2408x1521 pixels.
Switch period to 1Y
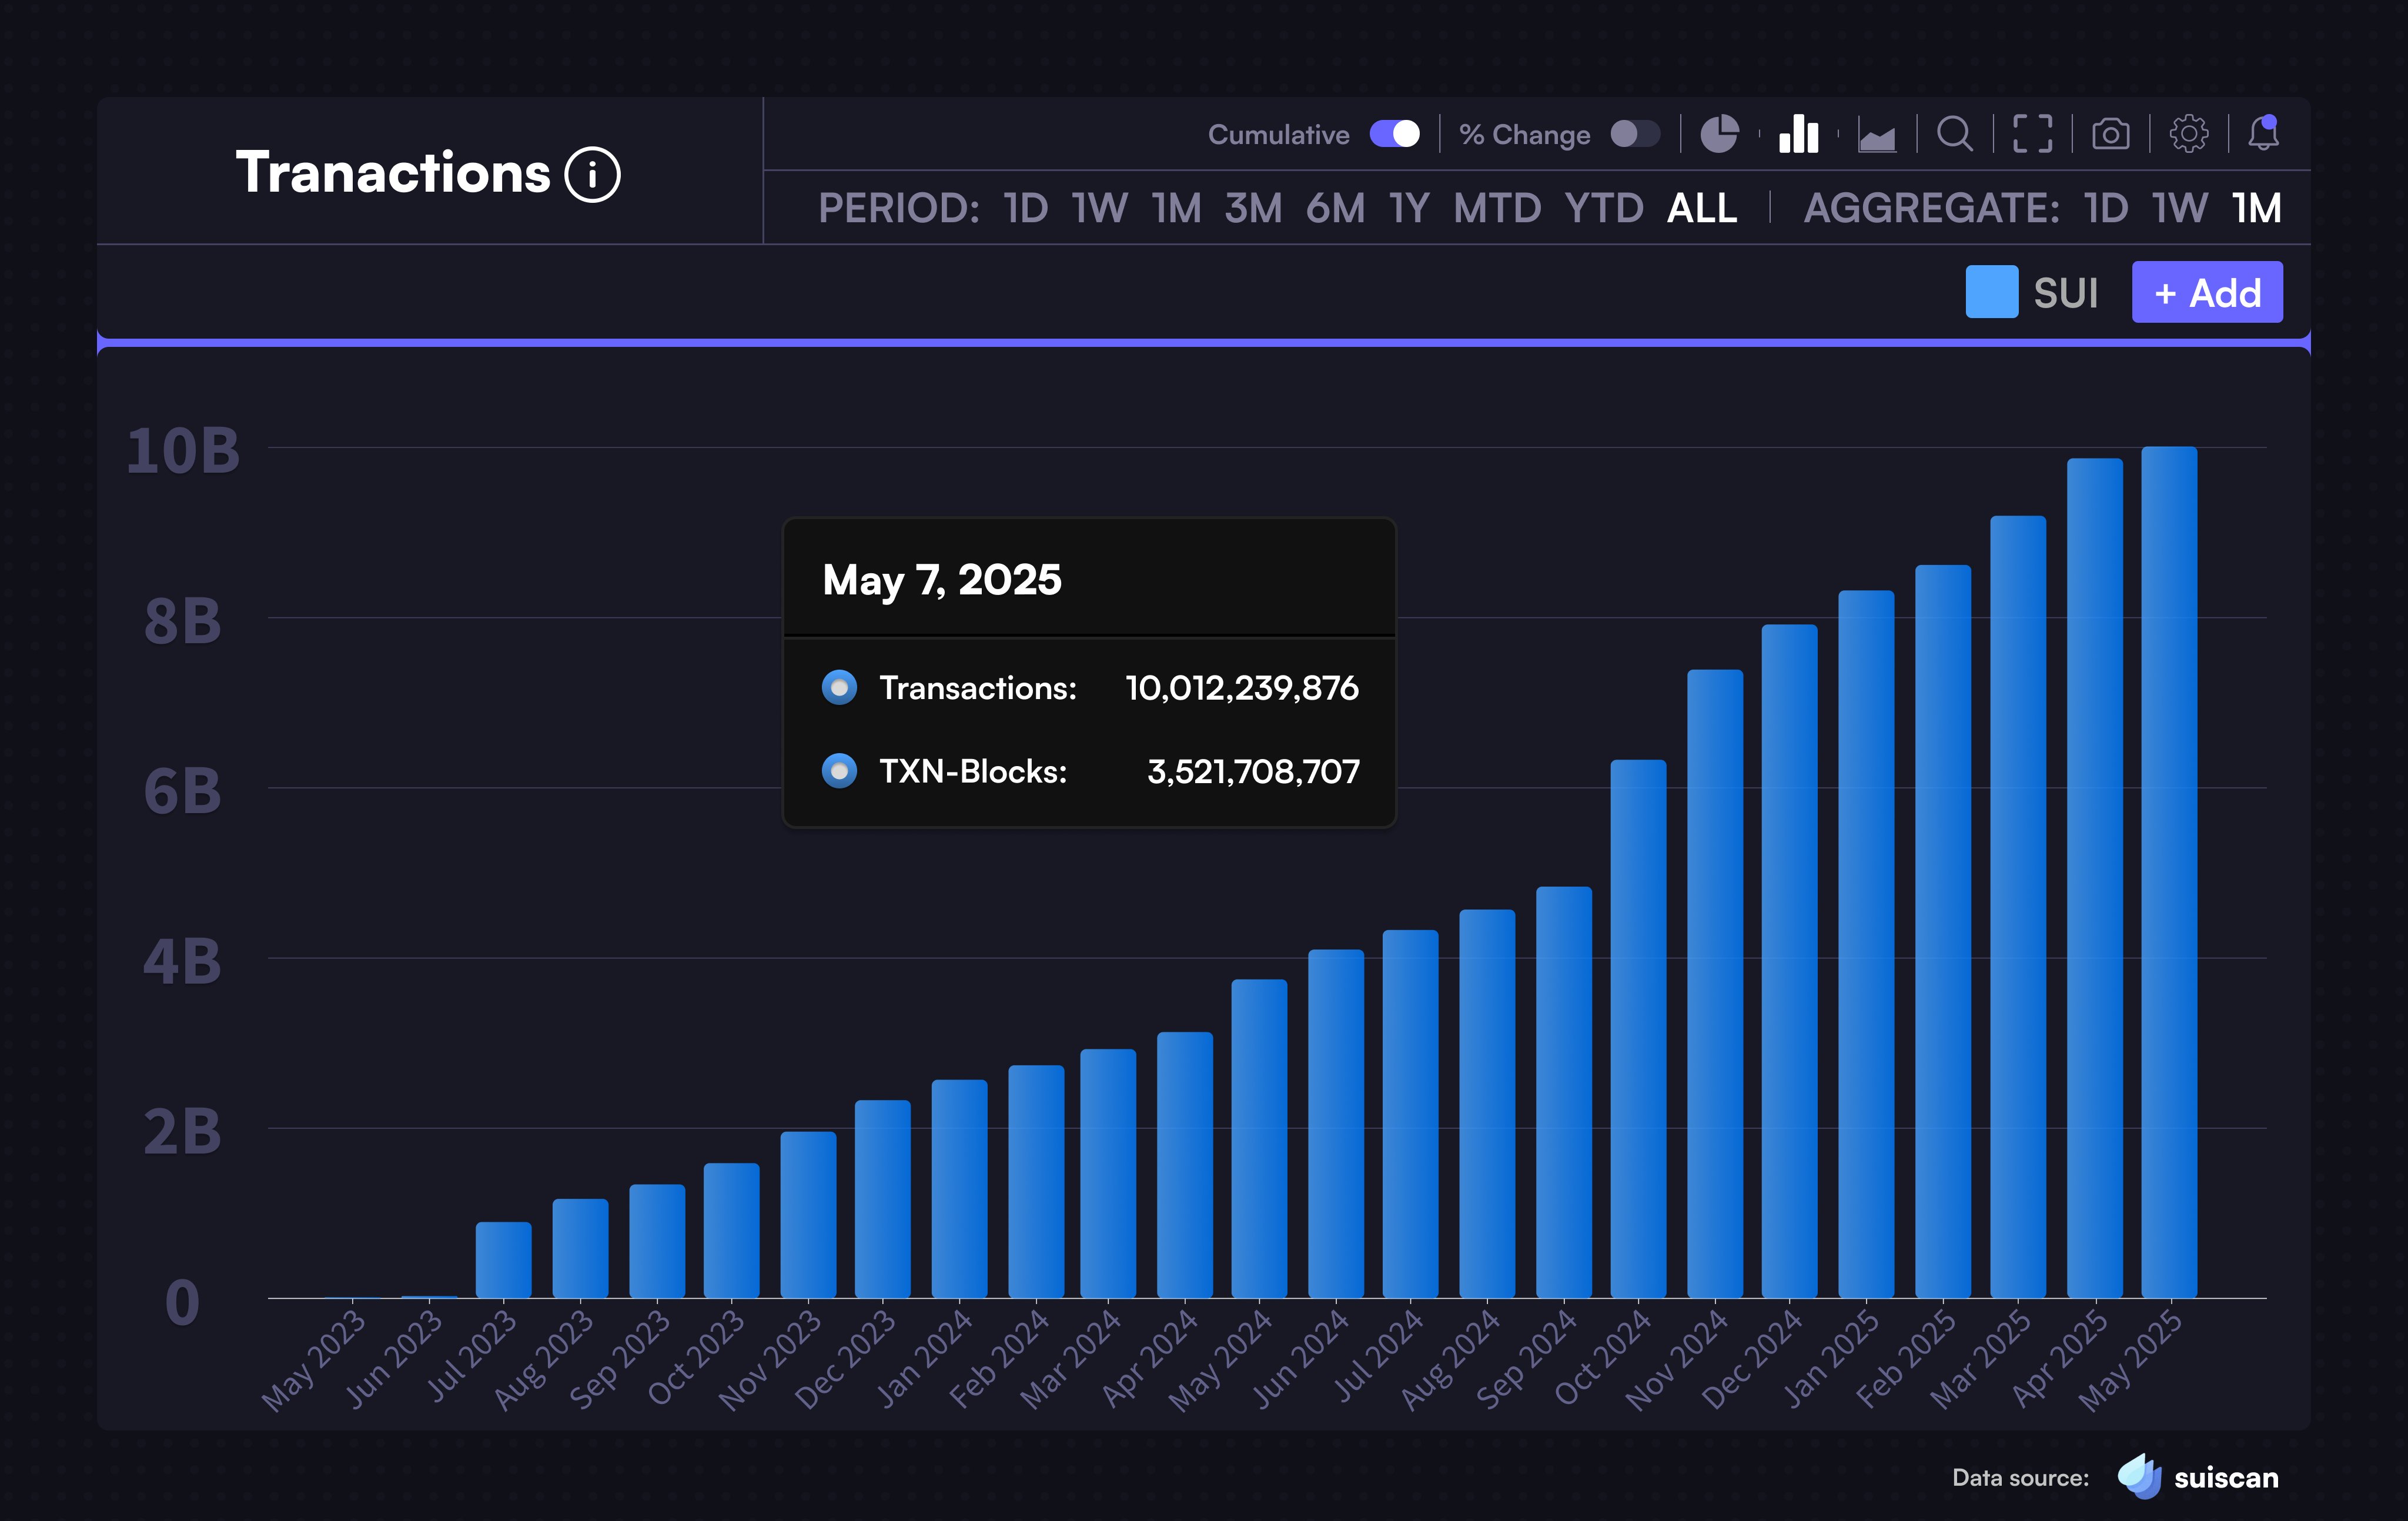point(1409,208)
